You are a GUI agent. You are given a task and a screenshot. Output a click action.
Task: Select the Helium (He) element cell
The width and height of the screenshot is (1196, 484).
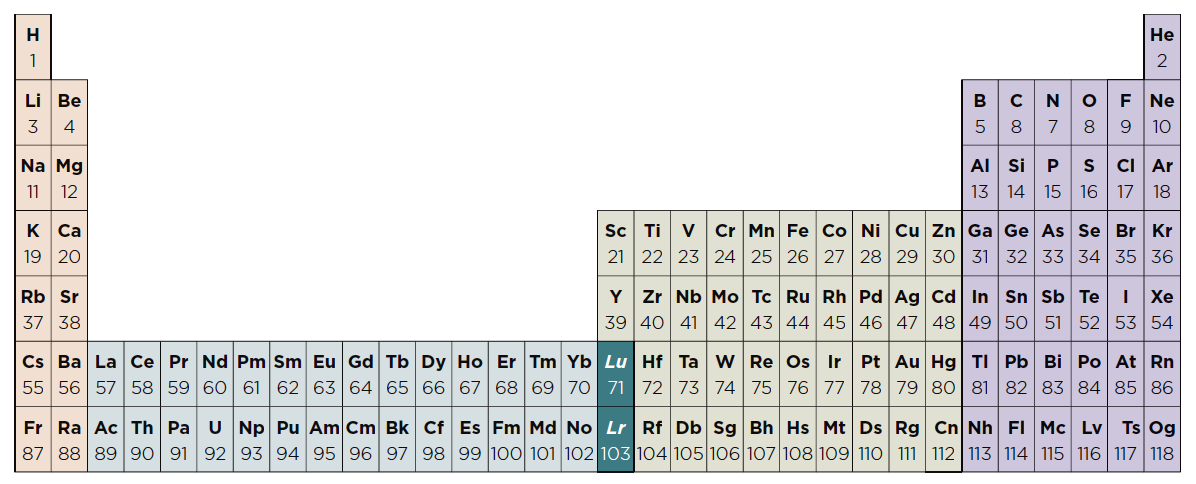coord(1162,47)
